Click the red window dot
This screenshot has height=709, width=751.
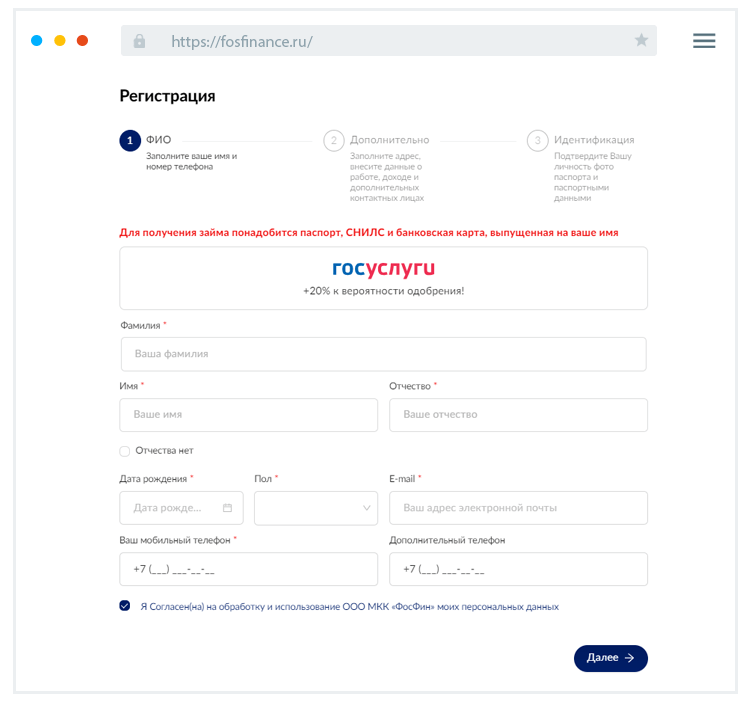pyautogui.click(x=83, y=41)
